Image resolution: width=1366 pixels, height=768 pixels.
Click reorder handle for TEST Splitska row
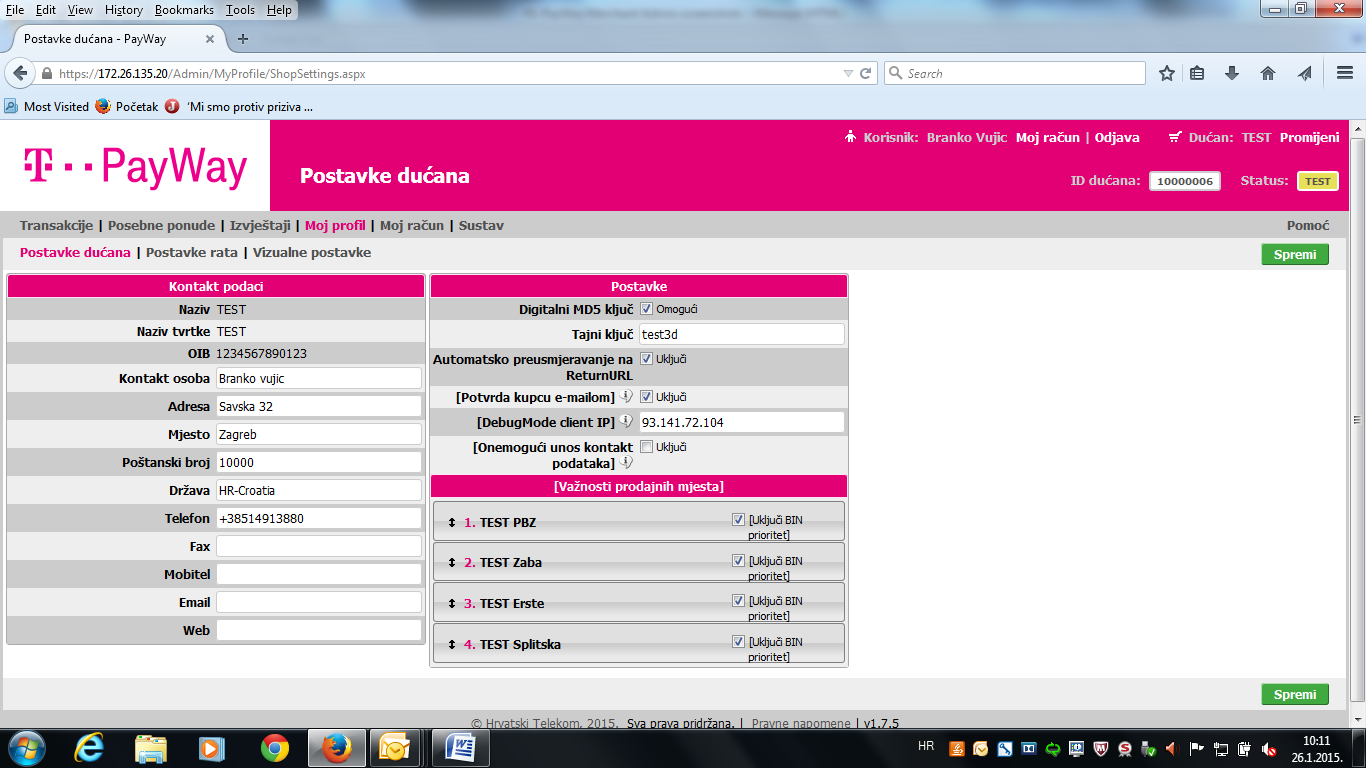tap(452, 645)
